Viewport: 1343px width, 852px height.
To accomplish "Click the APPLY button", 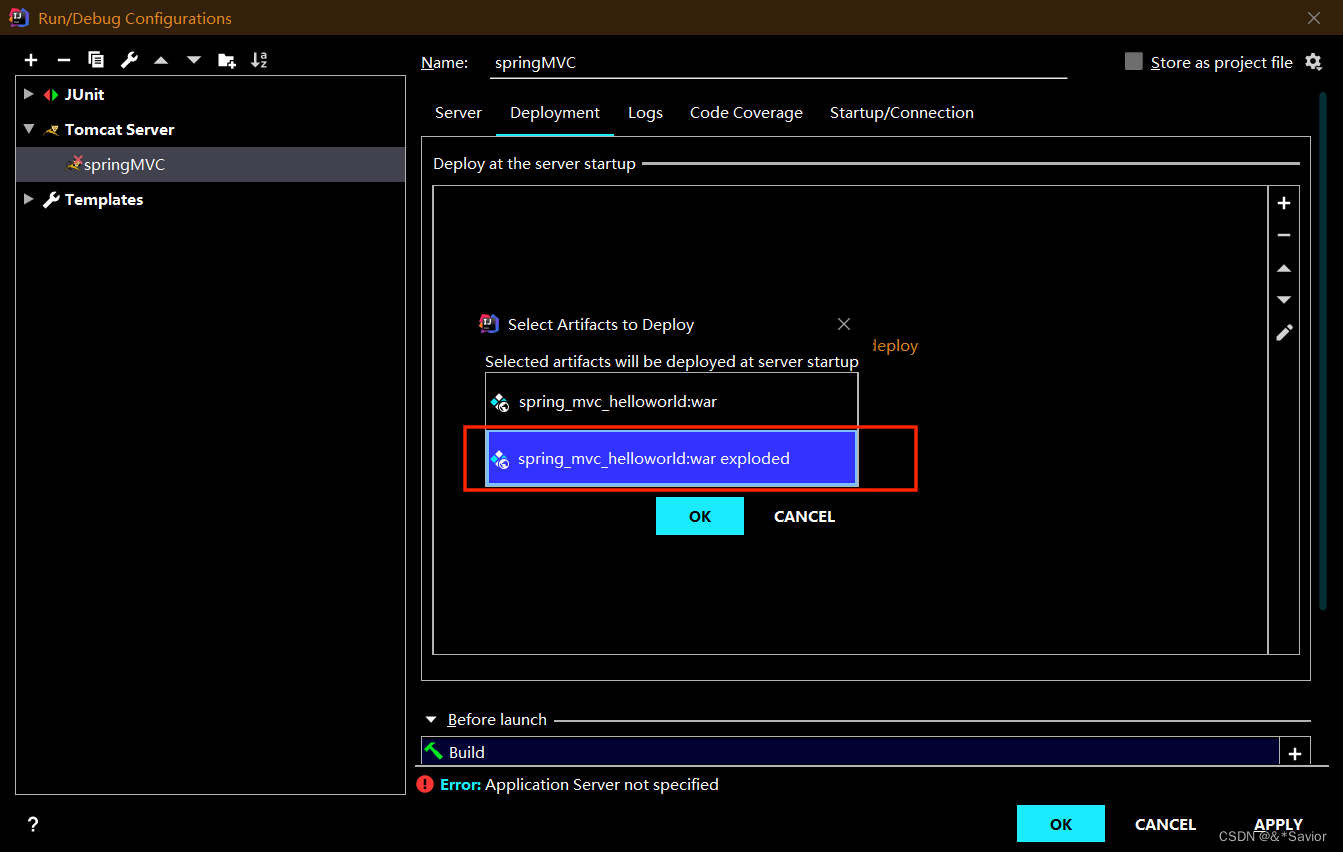I will point(1278,824).
